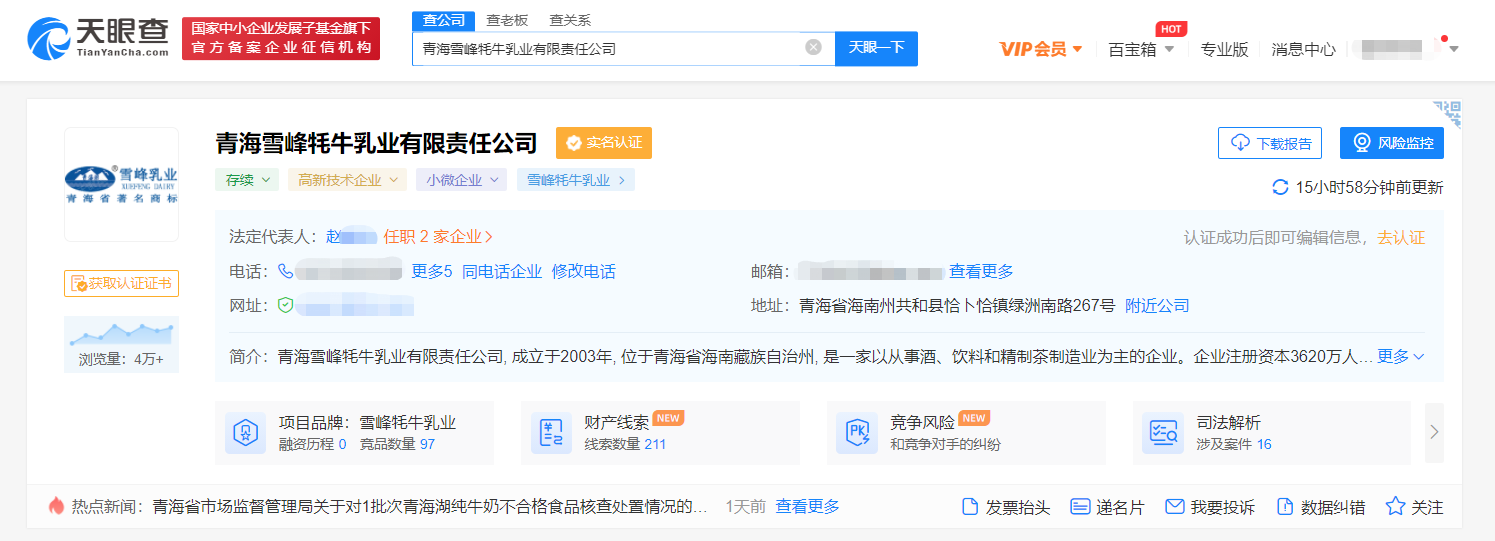Click the green shield icon beside 网址
This screenshot has height=541, width=1495.
click(x=286, y=305)
